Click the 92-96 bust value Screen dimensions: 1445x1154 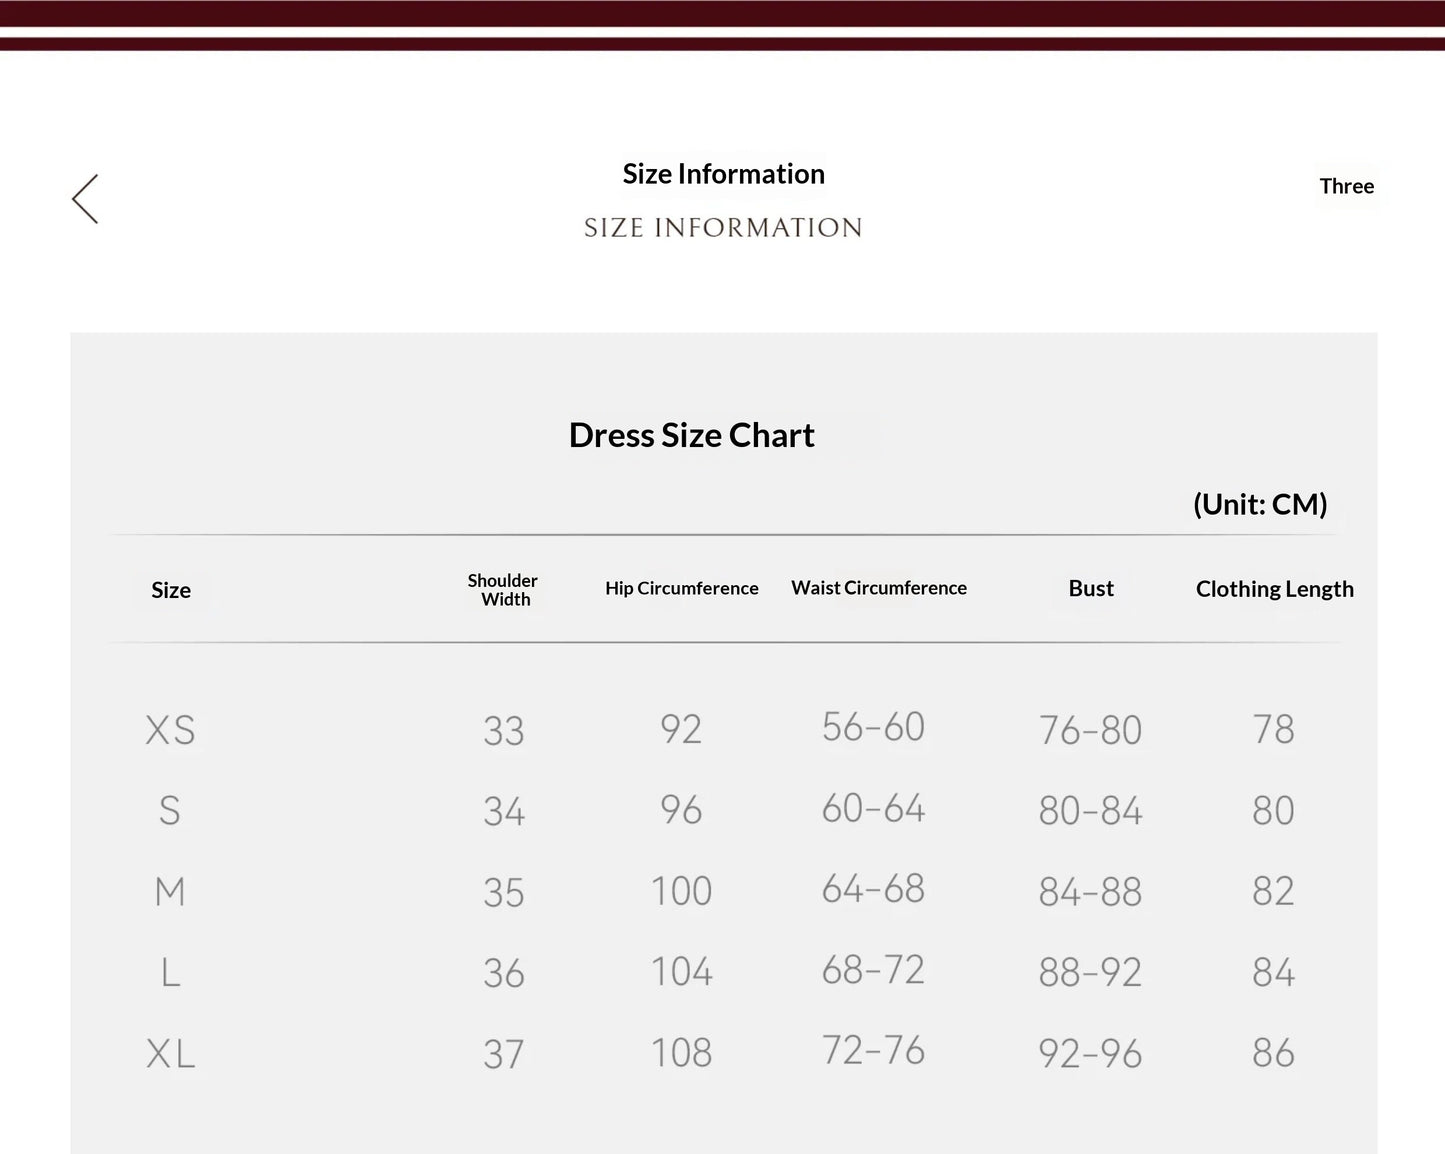click(1090, 1053)
